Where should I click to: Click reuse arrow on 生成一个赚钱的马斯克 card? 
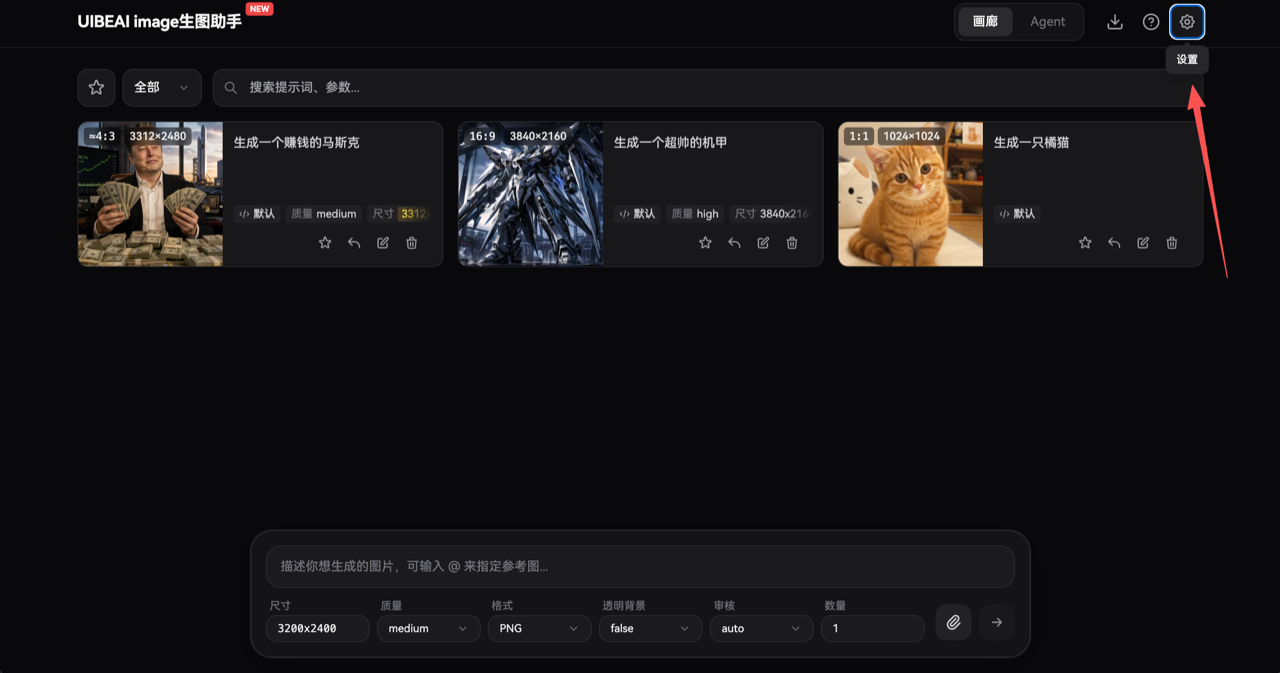click(354, 243)
